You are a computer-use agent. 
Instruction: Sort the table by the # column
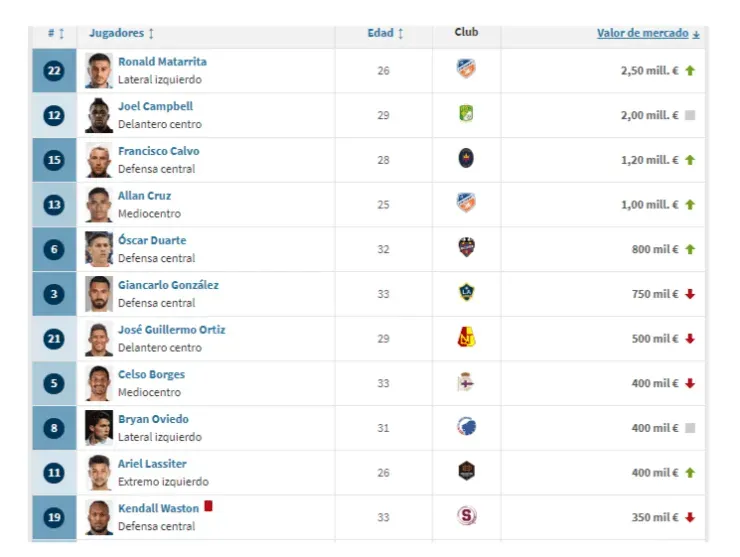[55, 33]
